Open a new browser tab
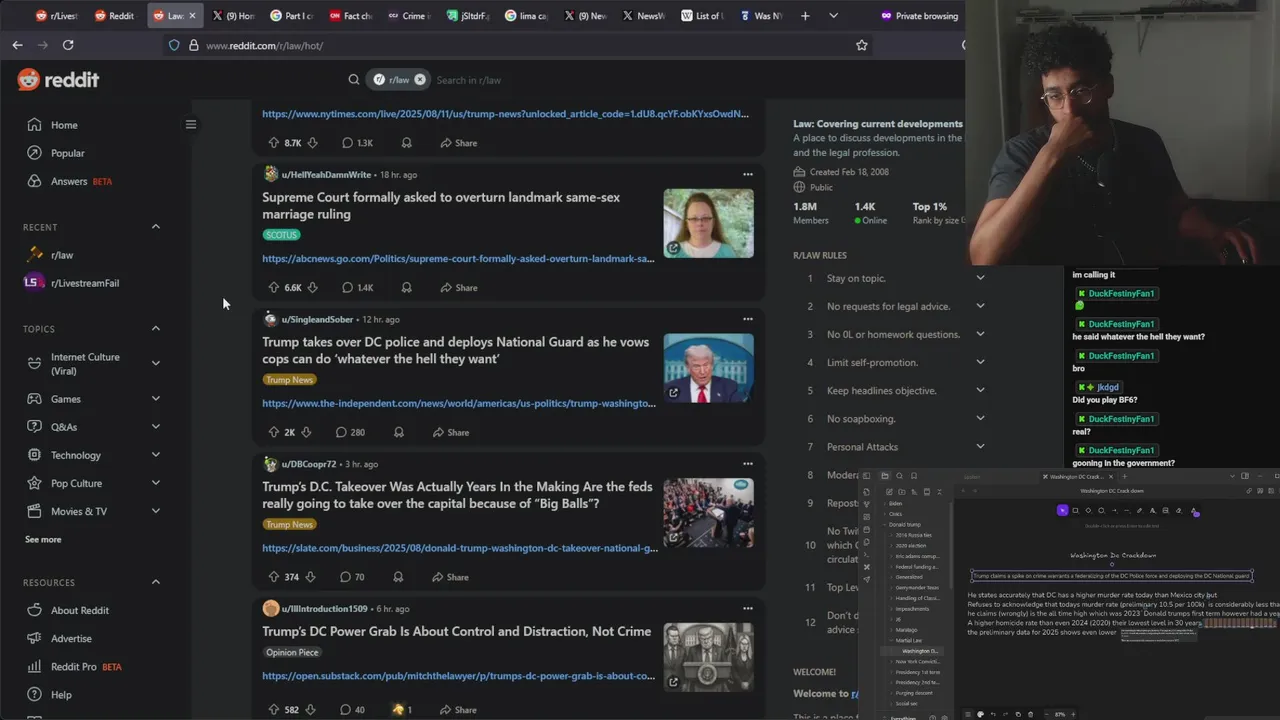1280x720 pixels. [x=805, y=16]
